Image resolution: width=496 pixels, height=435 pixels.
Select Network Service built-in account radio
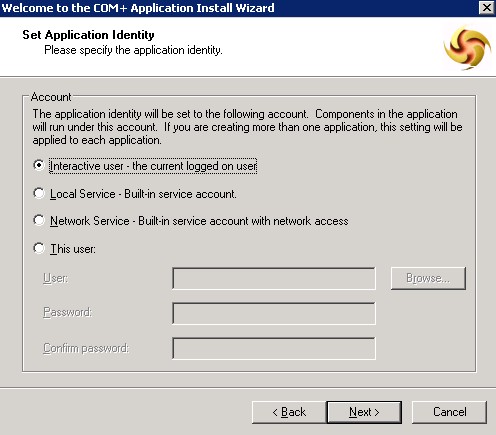pyautogui.click(x=39, y=220)
